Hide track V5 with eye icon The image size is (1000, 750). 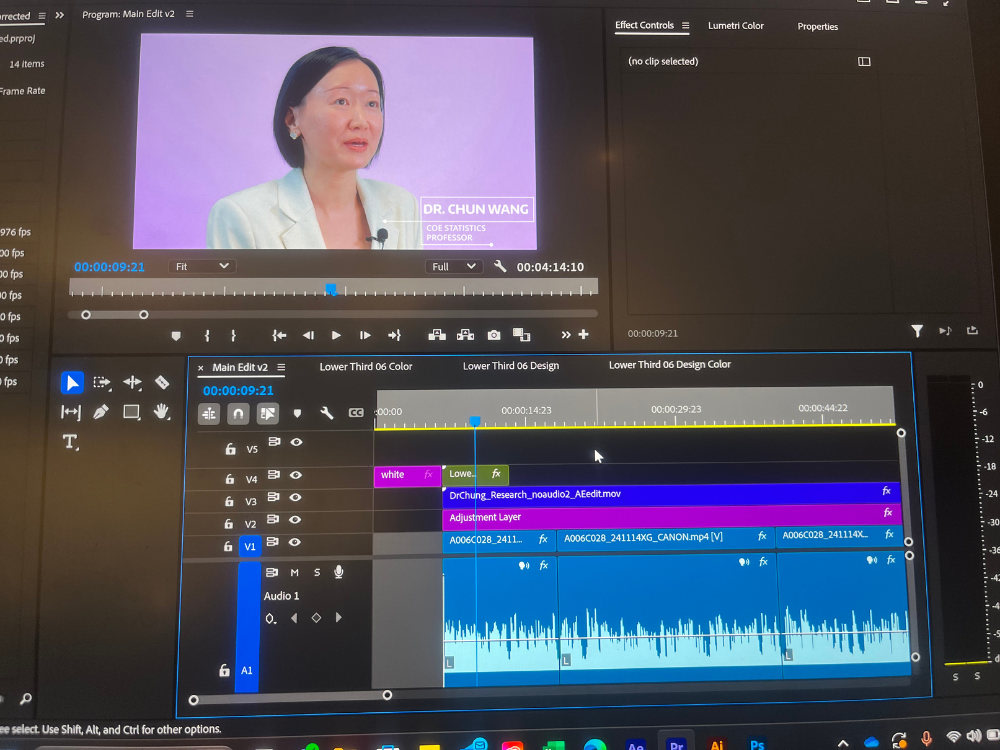coord(297,442)
